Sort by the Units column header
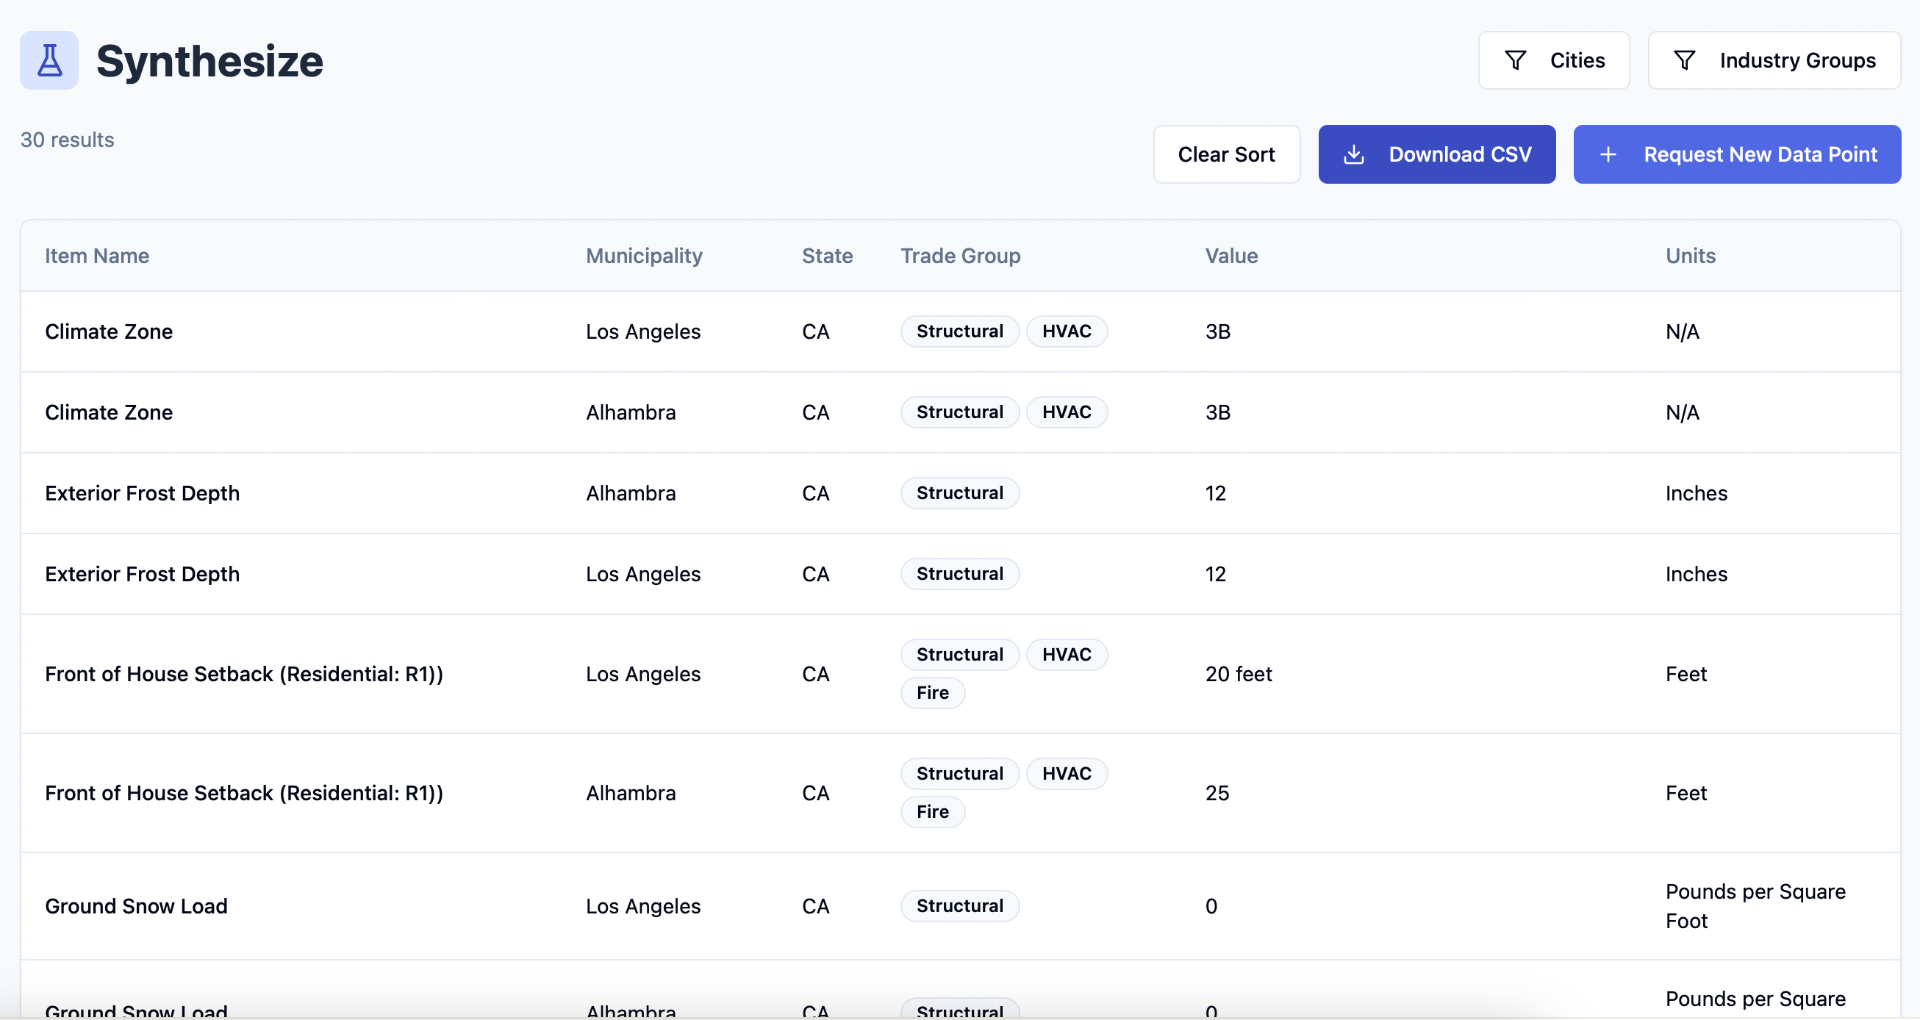Viewport: 1920px width, 1020px height. (1690, 256)
